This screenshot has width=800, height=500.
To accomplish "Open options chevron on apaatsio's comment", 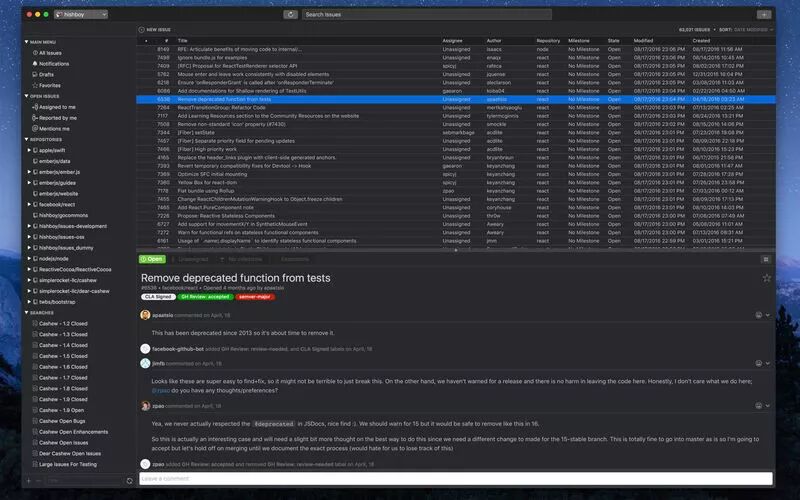I will [767, 315].
